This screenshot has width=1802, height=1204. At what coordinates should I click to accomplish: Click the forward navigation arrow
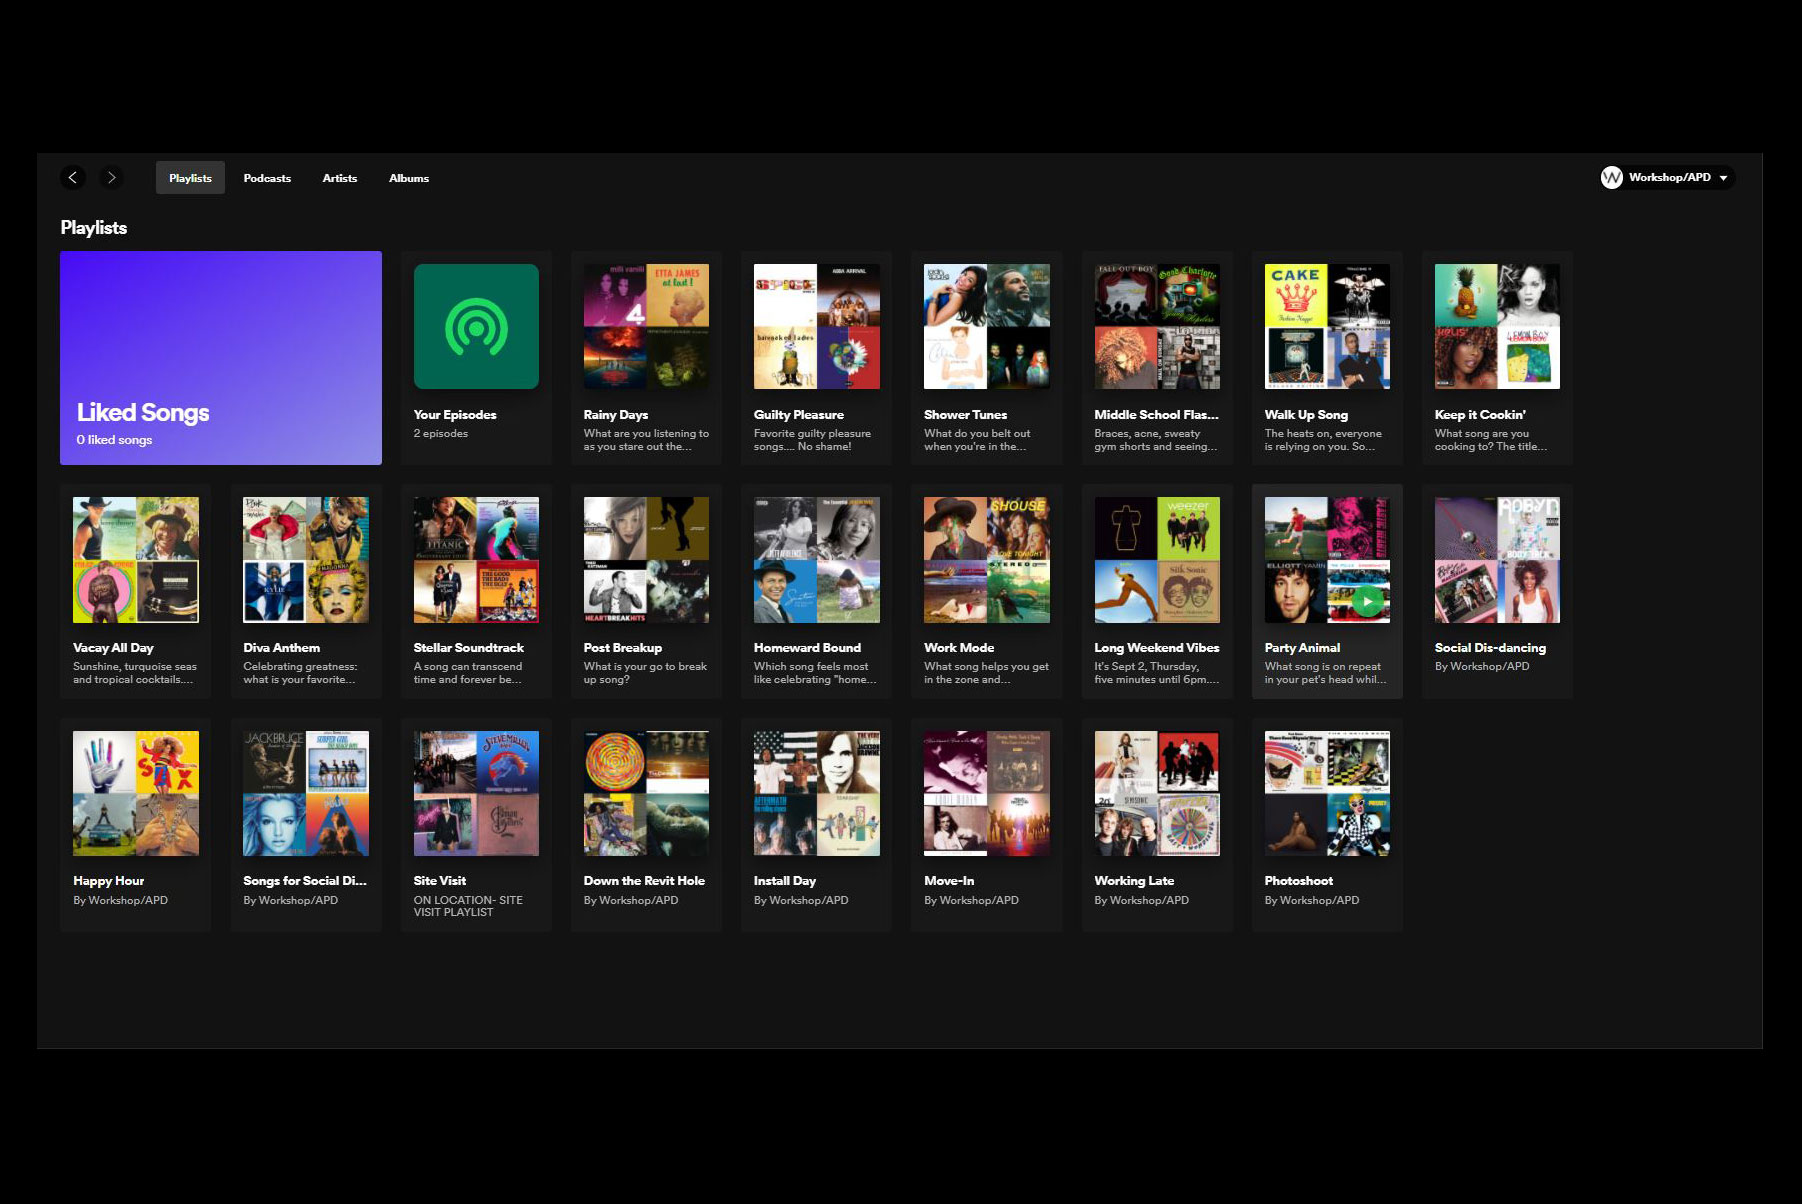[x=111, y=178]
